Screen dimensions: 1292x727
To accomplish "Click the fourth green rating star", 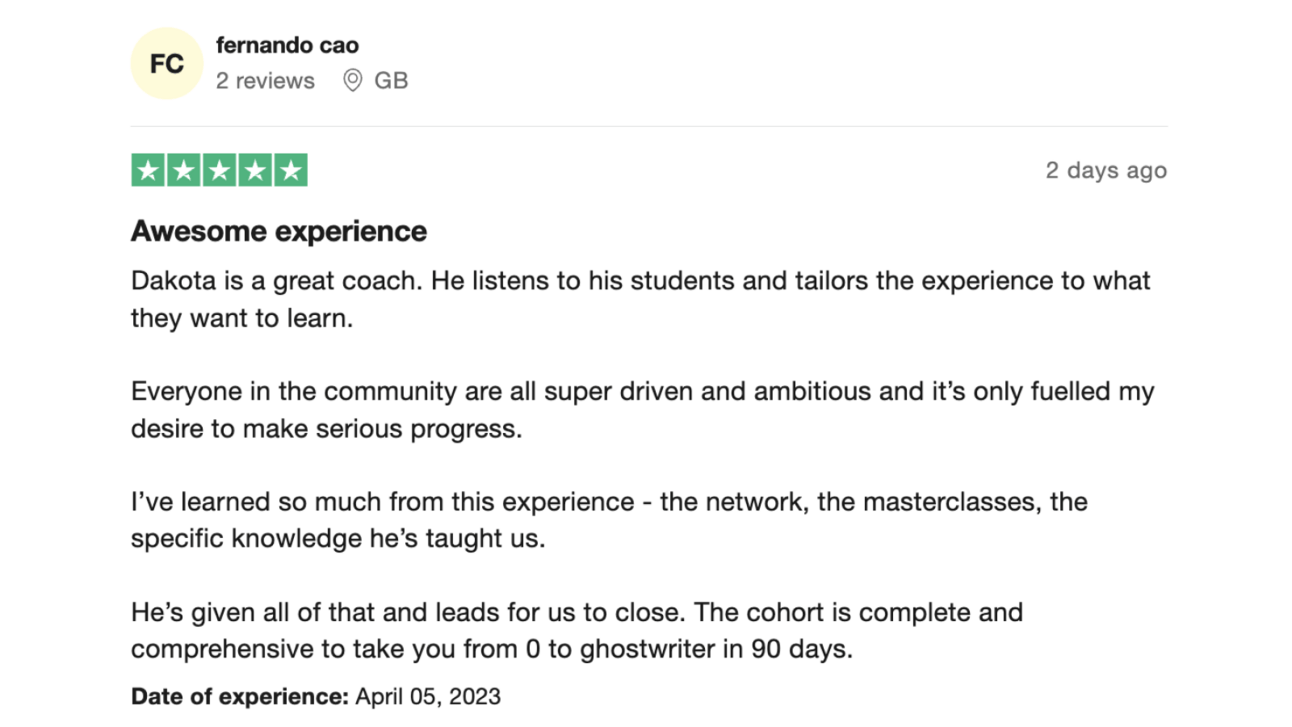I will pos(255,171).
